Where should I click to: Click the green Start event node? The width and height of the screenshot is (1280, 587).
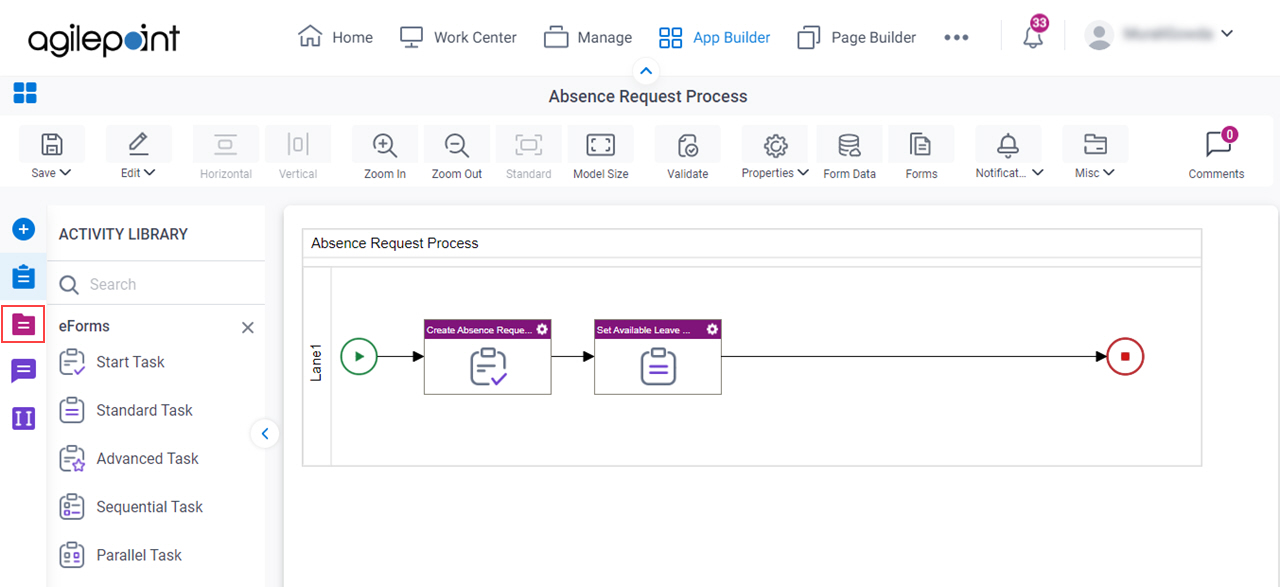coord(359,356)
